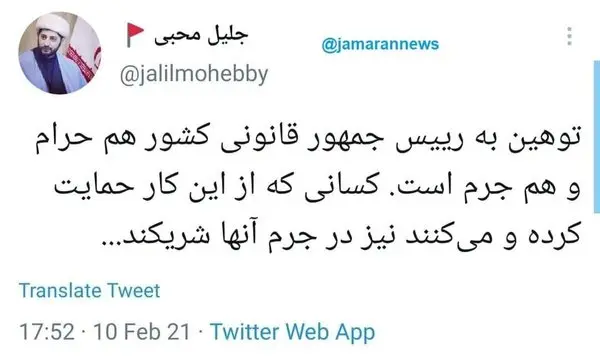600x364 pixels.
Task: Click the 17:52 tweet time
Action: pos(47,332)
